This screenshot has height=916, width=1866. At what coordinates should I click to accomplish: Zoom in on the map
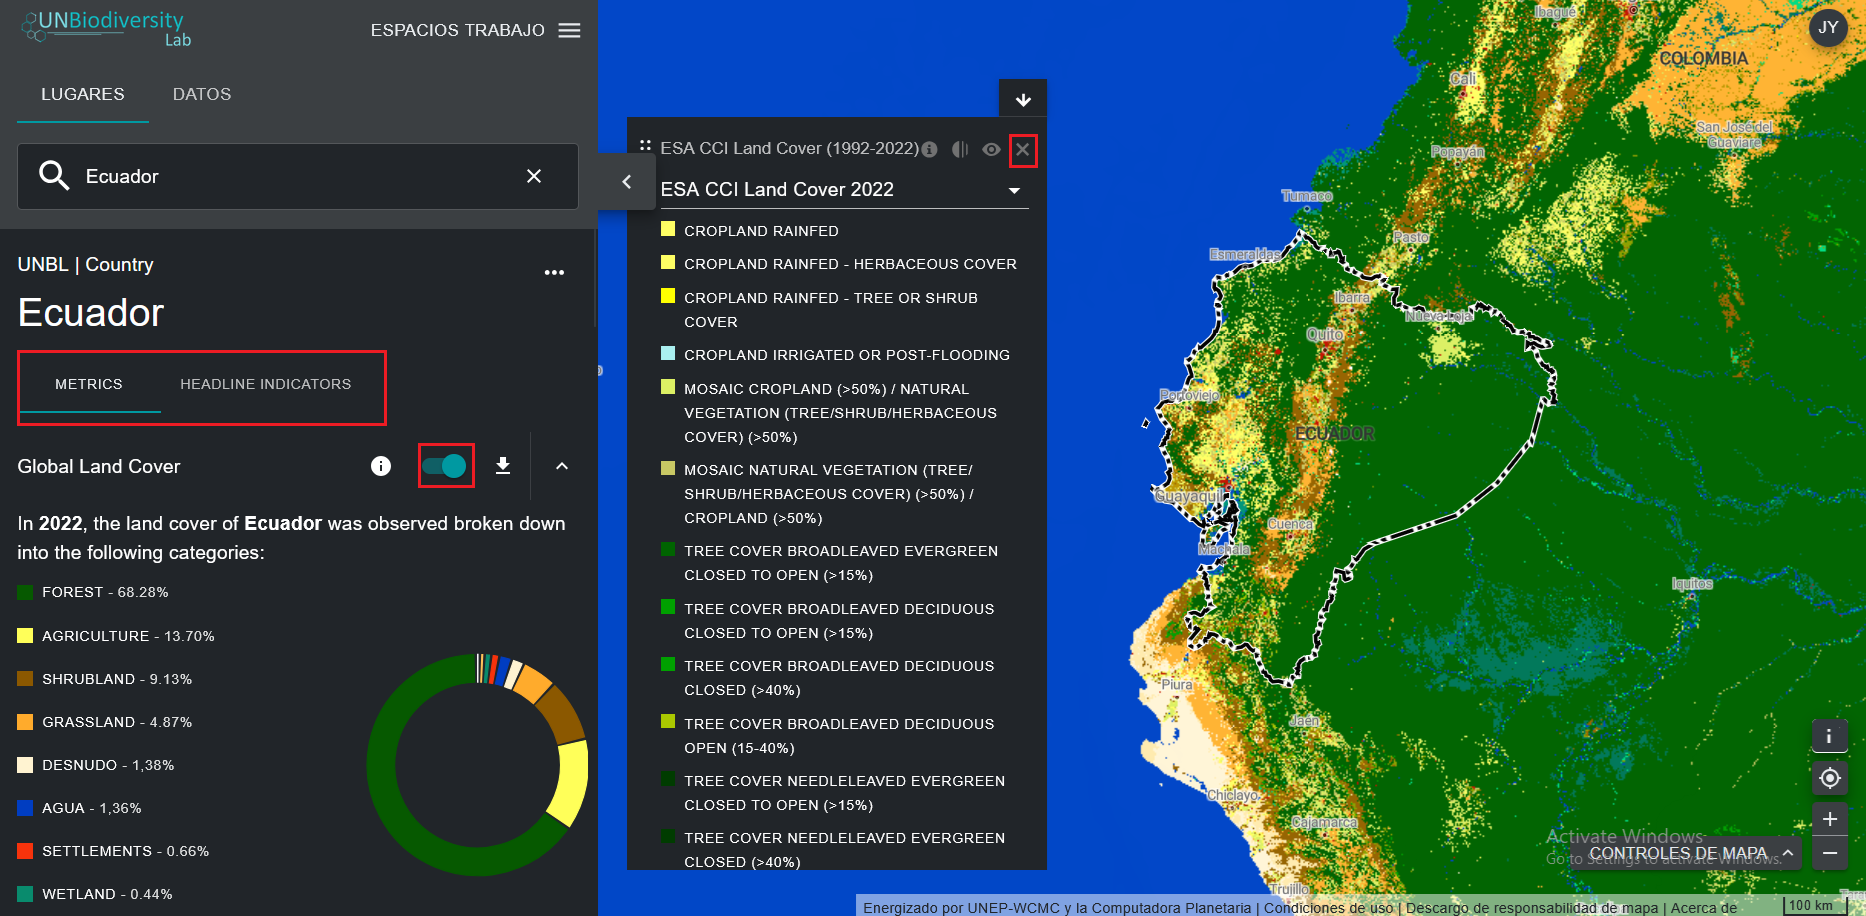pyautogui.click(x=1829, y=819)
